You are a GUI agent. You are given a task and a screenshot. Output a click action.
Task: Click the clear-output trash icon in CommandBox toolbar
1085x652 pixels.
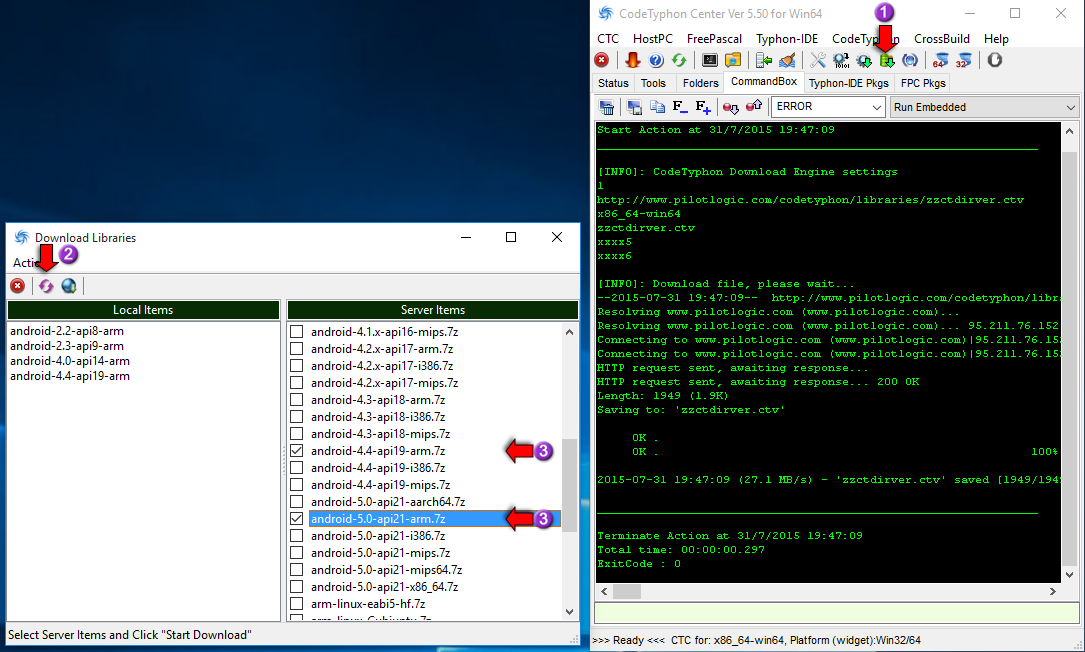[x=607, y=107]
